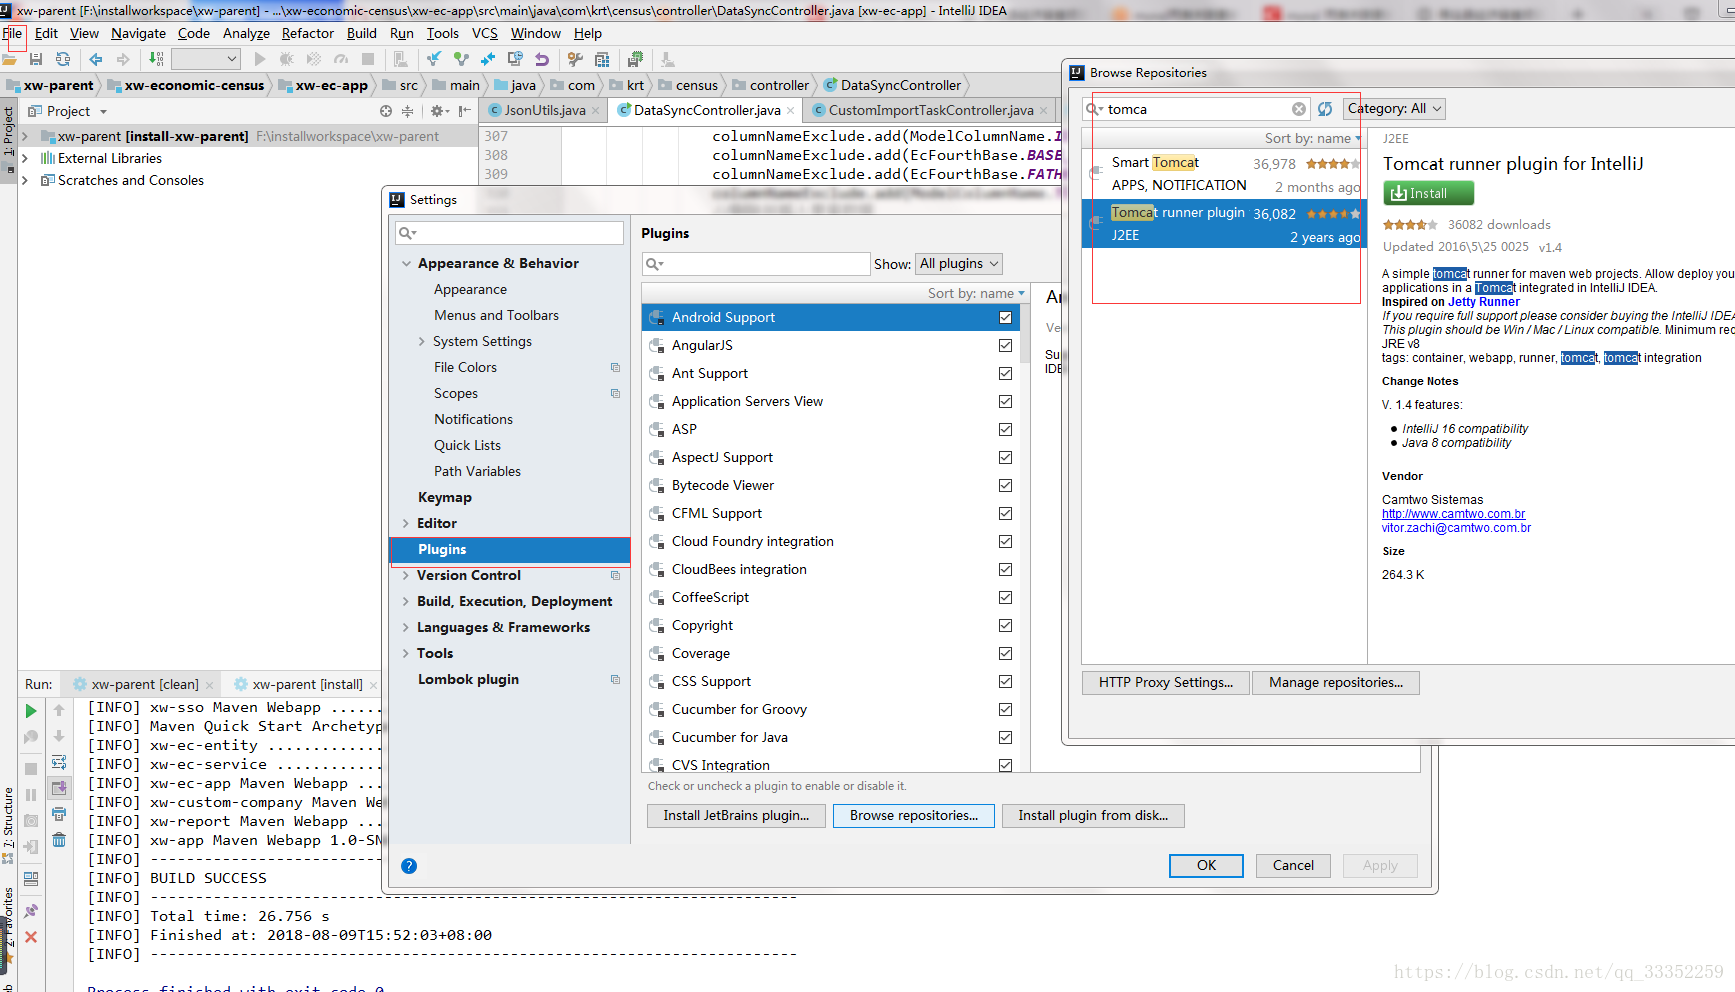This screenshot has height=992, width=1735.
Task: Open the http://www.camtwo.com.br vendor link
Action: 1453,514
